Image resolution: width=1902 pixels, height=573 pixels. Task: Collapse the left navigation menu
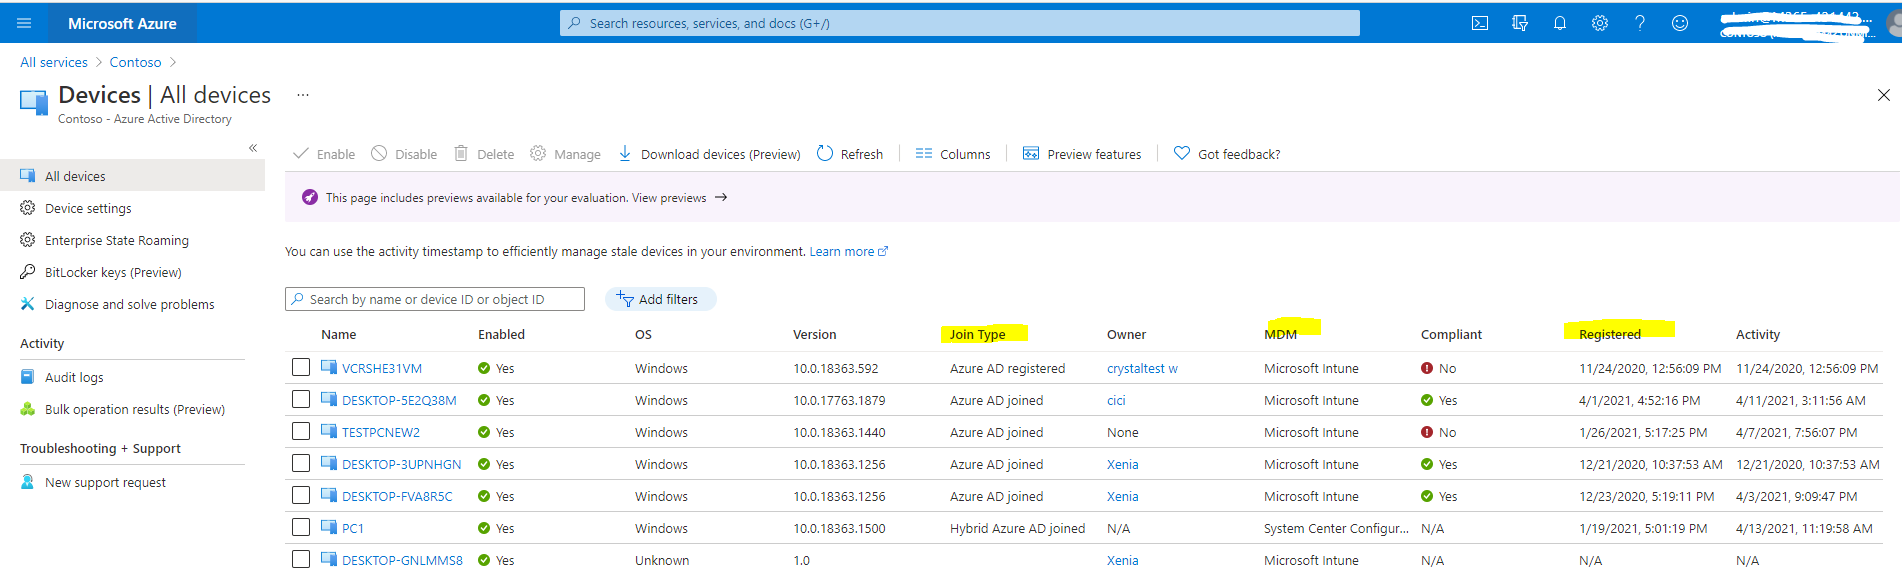(x=253, y=148)
